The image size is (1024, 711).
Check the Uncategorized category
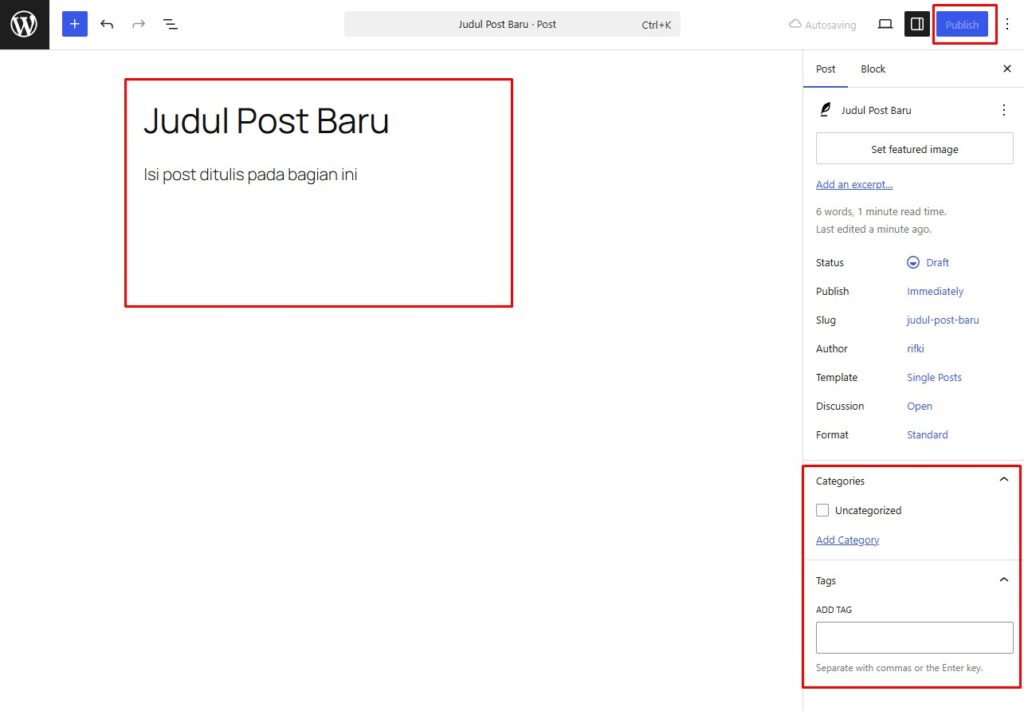[822, 510]
